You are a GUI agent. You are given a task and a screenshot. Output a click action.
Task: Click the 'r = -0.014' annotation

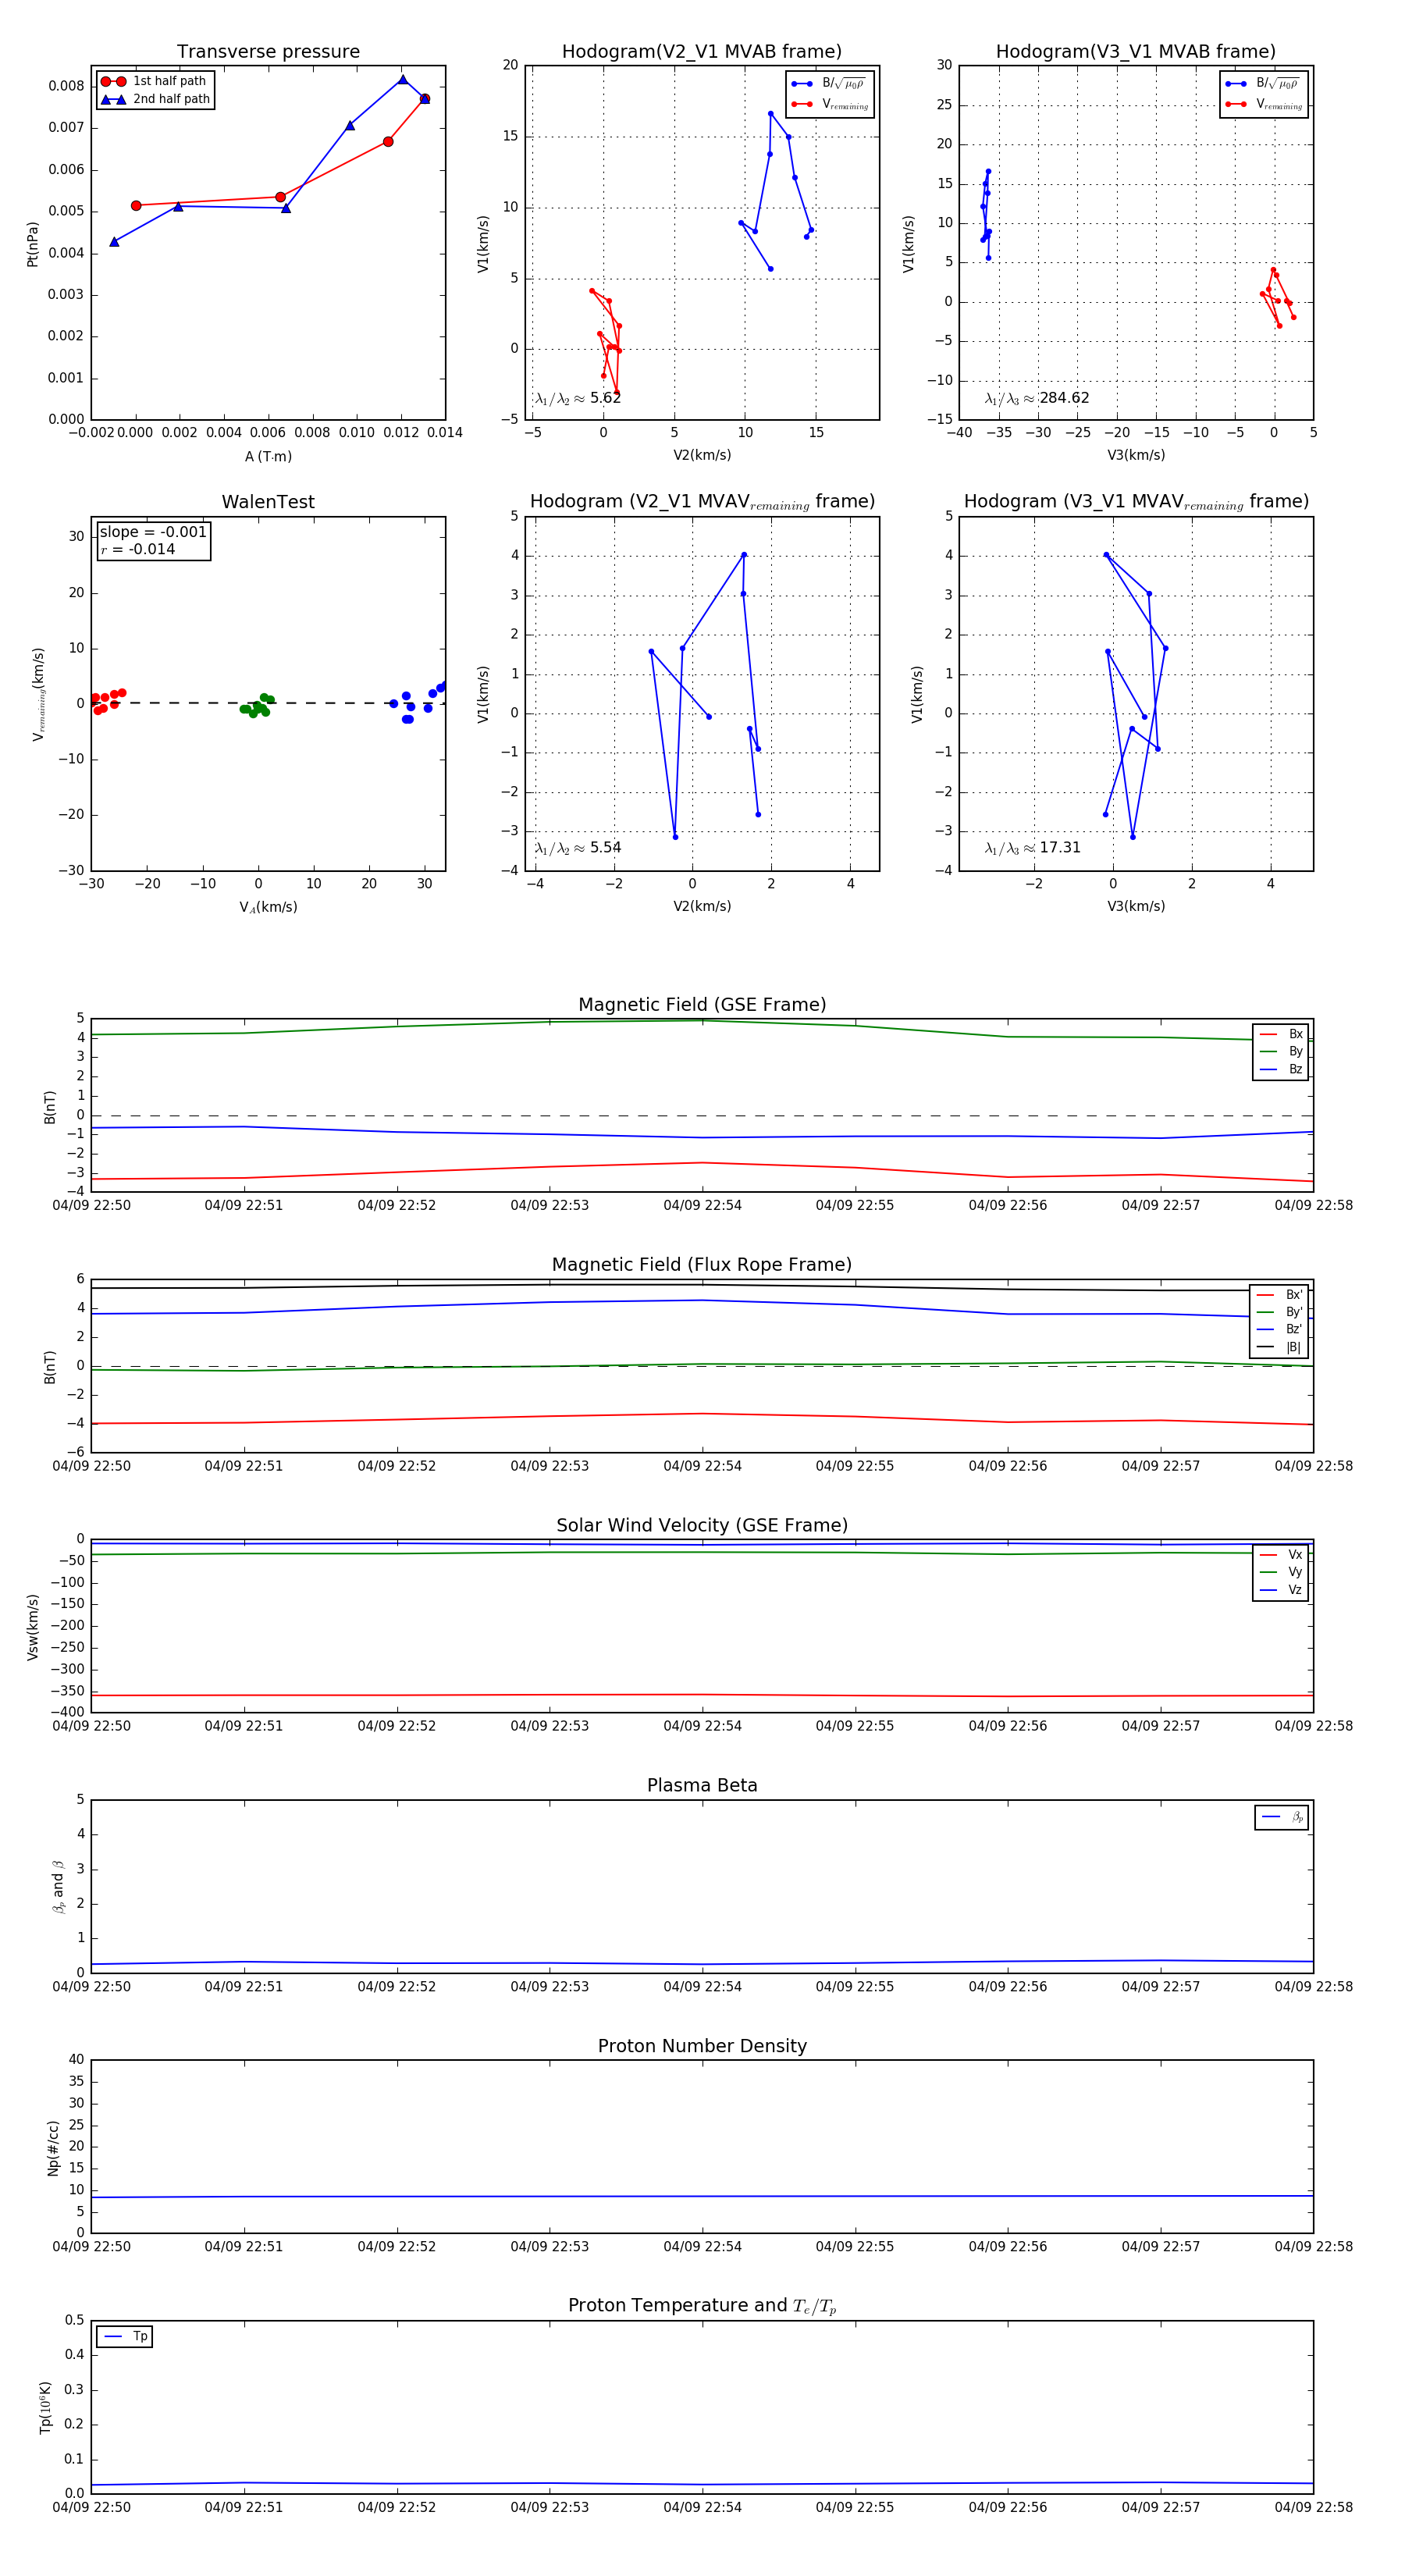[138, 549]
